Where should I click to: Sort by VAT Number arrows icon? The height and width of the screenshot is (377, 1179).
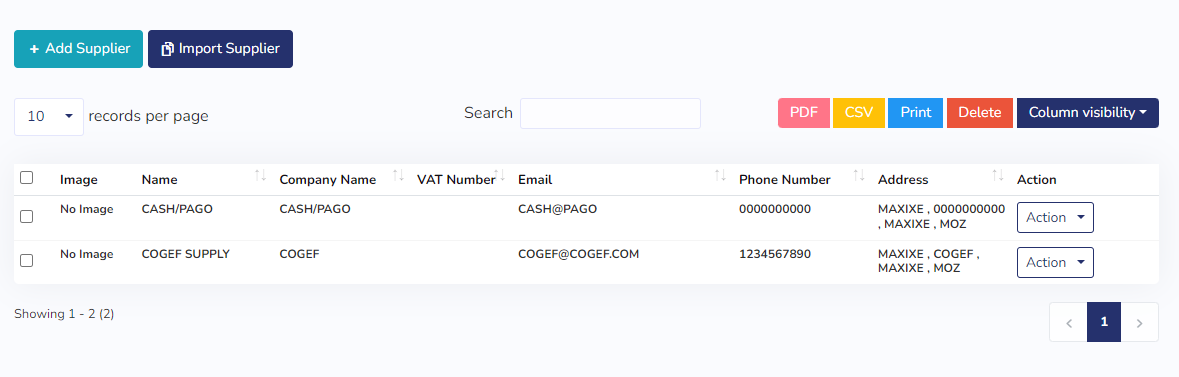coord(499,175)
